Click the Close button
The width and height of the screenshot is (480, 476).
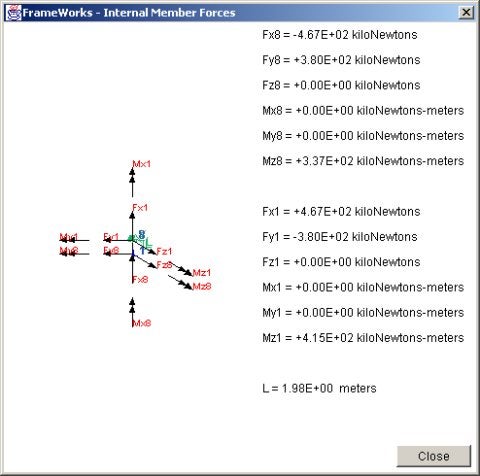(x=434, y=456)
